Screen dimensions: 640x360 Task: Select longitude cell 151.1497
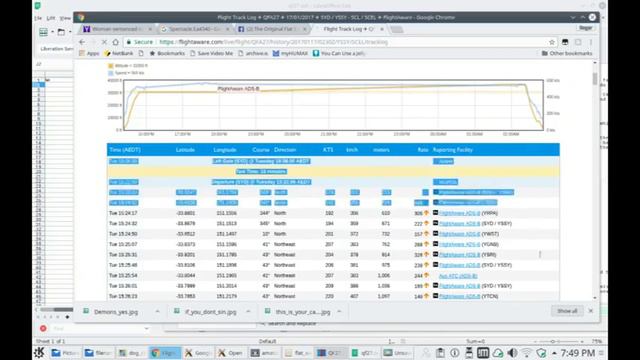227,234
